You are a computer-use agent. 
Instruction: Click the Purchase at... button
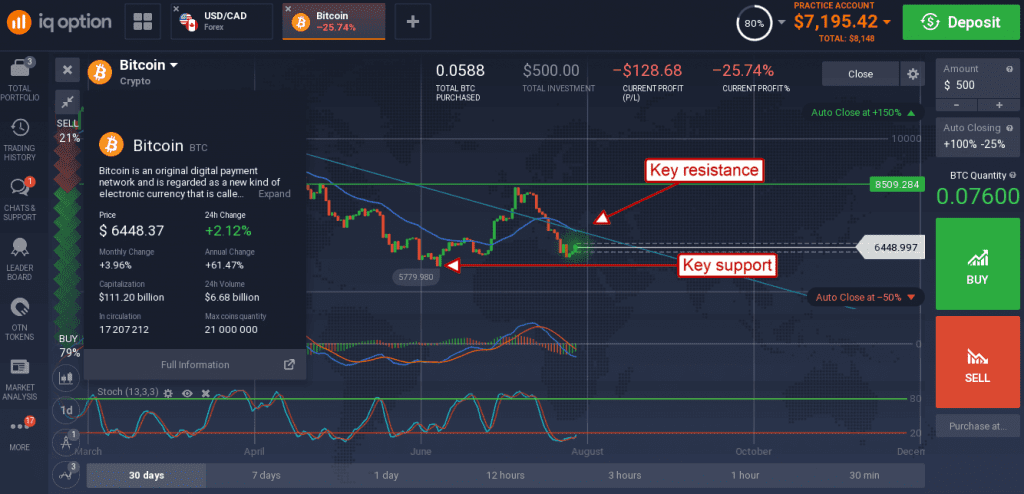click(x=977, y=426)
